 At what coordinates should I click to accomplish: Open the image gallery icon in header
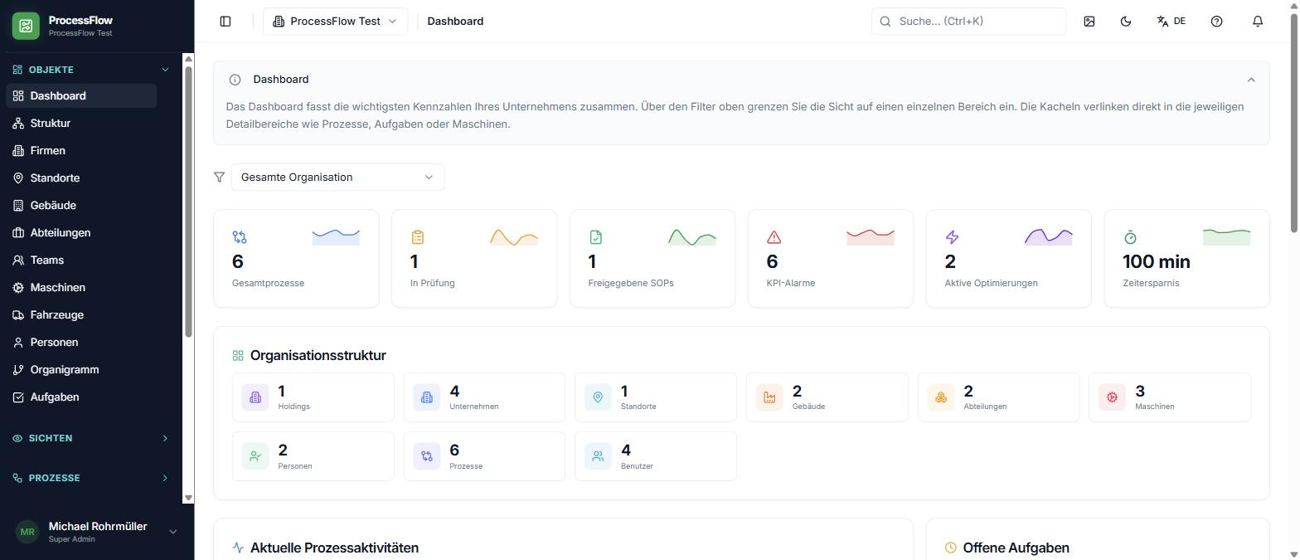1089,21
